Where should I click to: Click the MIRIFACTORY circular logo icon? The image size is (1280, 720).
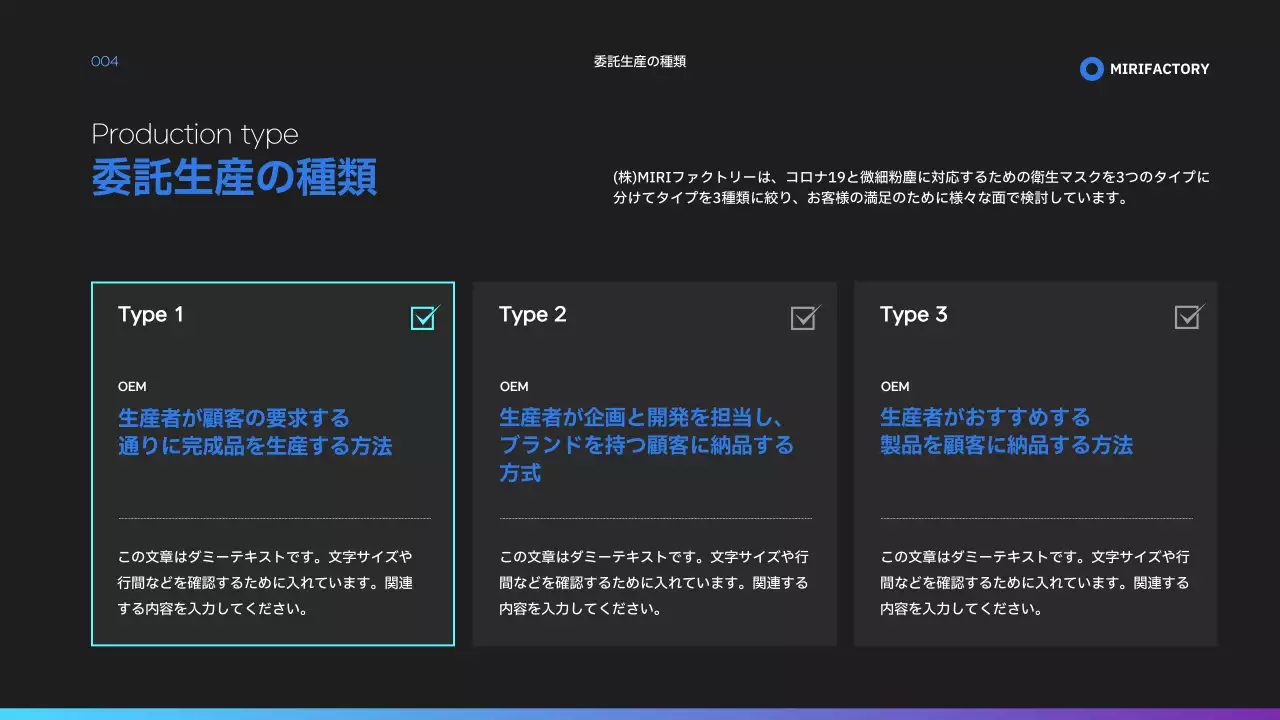(x=1091, y=69)
